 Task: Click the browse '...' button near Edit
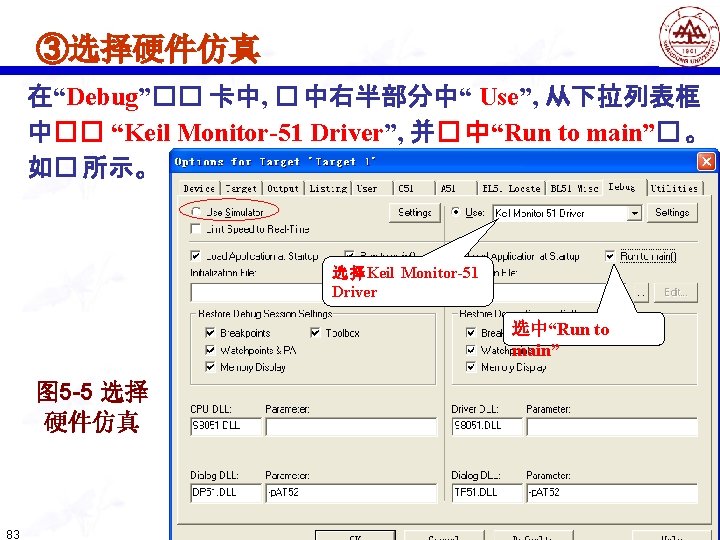(x=642, y=292)
